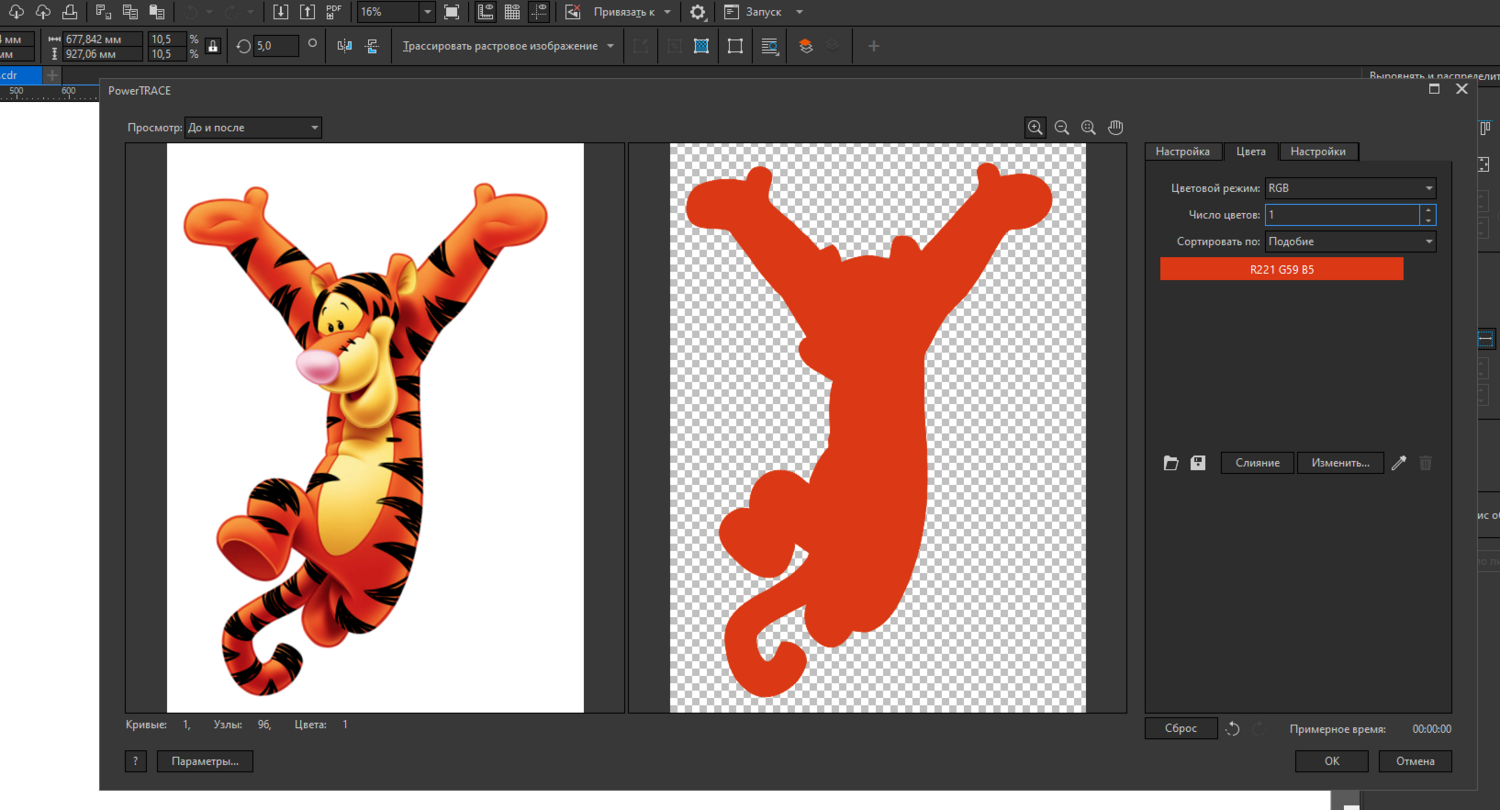Maximize the PowerTRACE dialog window

[1434, 89]
